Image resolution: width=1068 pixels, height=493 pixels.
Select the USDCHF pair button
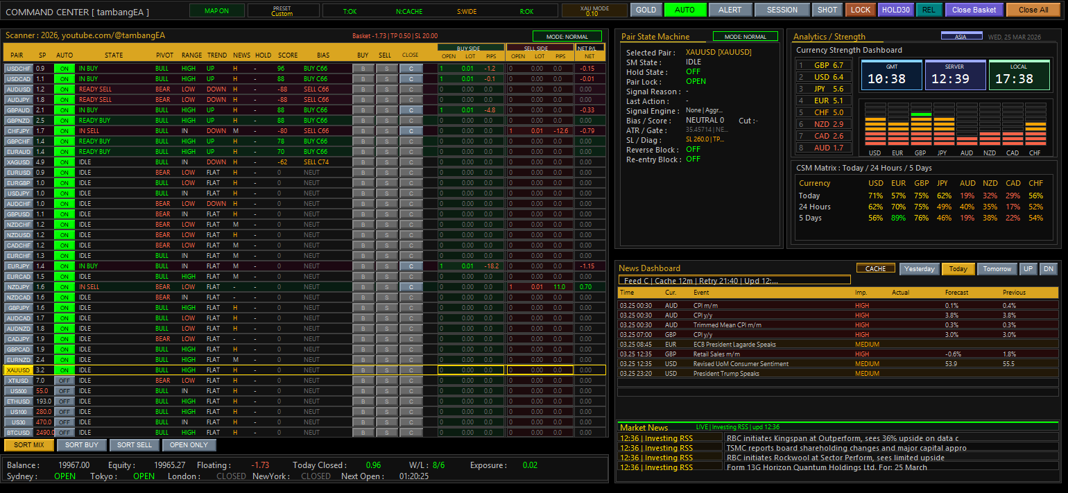pos(17,68)
